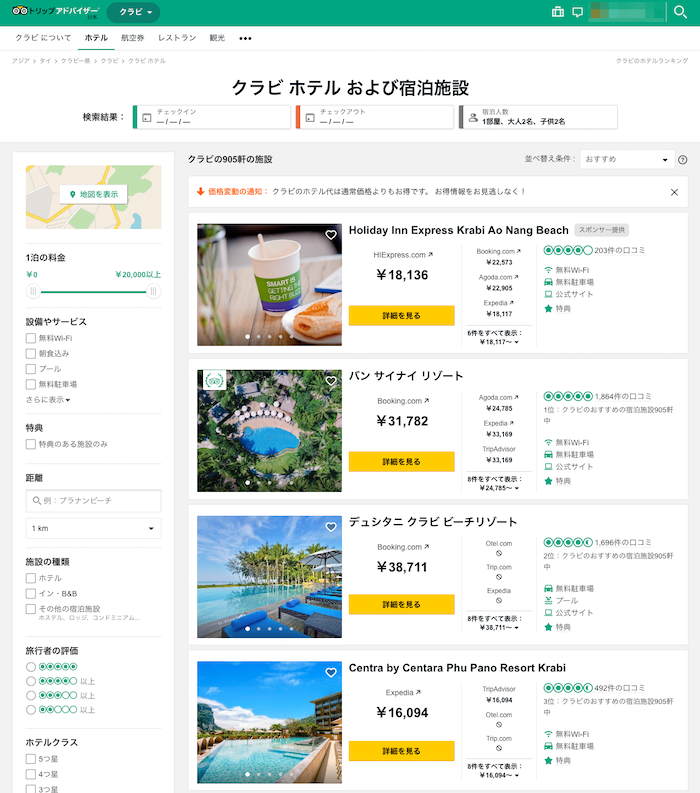Open the クラビ について tab
This screenshot has width=700, height=793.
[43, 38]
